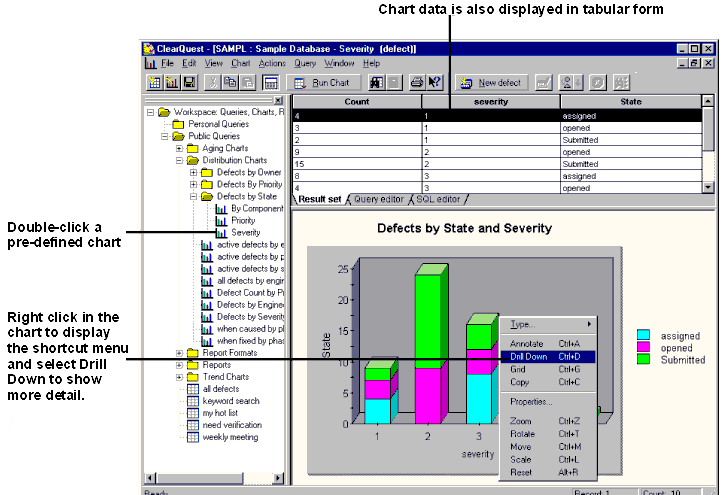Collapse the Distribution Charts folder

180,160
